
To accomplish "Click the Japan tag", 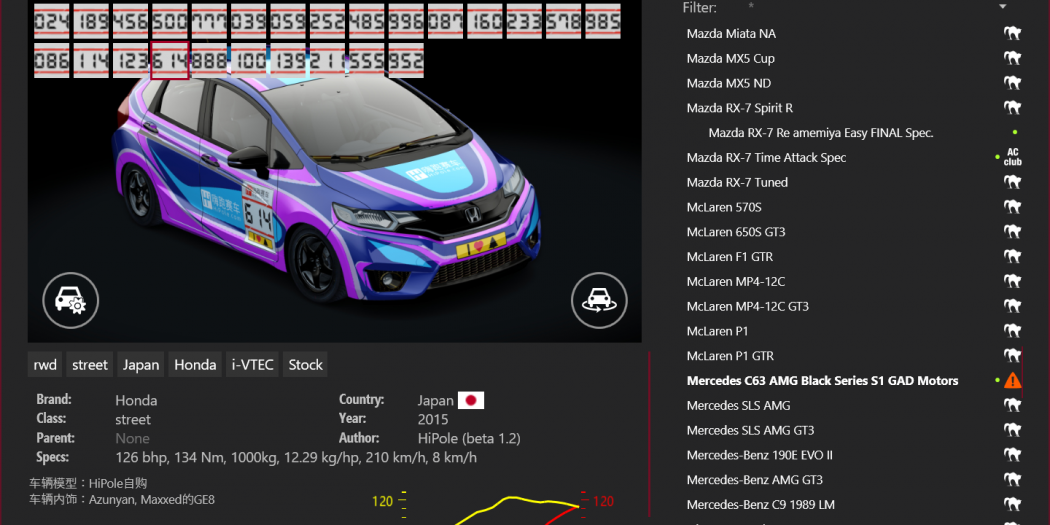I will (141, 364).
